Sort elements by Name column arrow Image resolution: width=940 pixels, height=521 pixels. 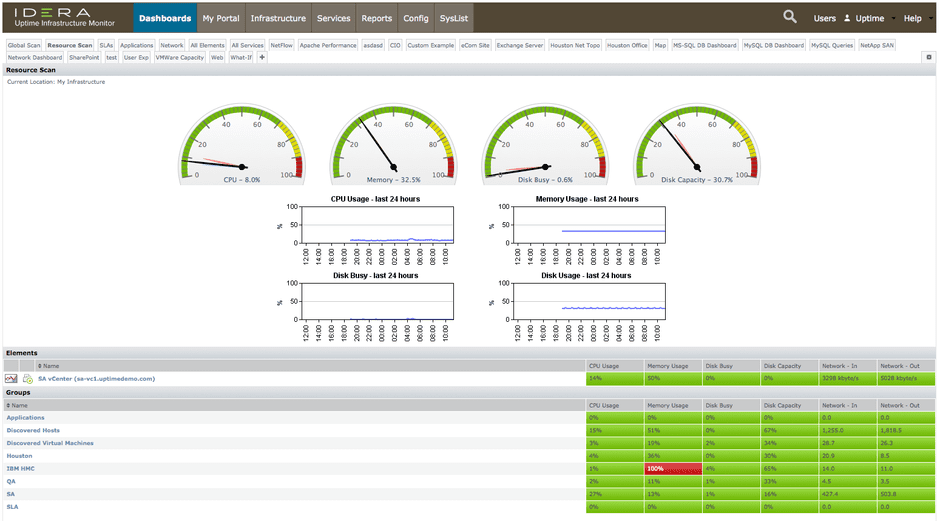click(x=40, y=366)
